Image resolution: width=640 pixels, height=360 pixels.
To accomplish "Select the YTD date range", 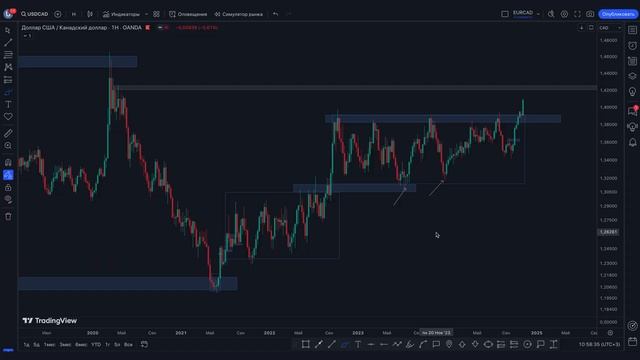I will [96, 344].
